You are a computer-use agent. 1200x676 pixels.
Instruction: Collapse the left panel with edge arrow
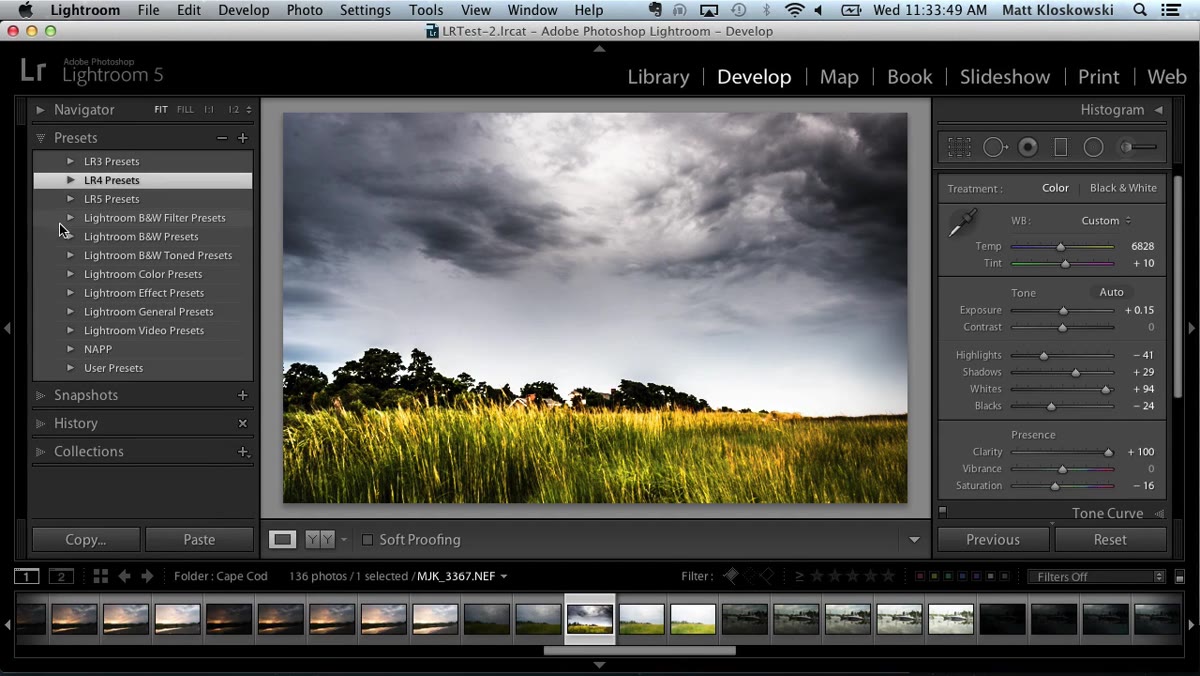[x=8, y=328]
